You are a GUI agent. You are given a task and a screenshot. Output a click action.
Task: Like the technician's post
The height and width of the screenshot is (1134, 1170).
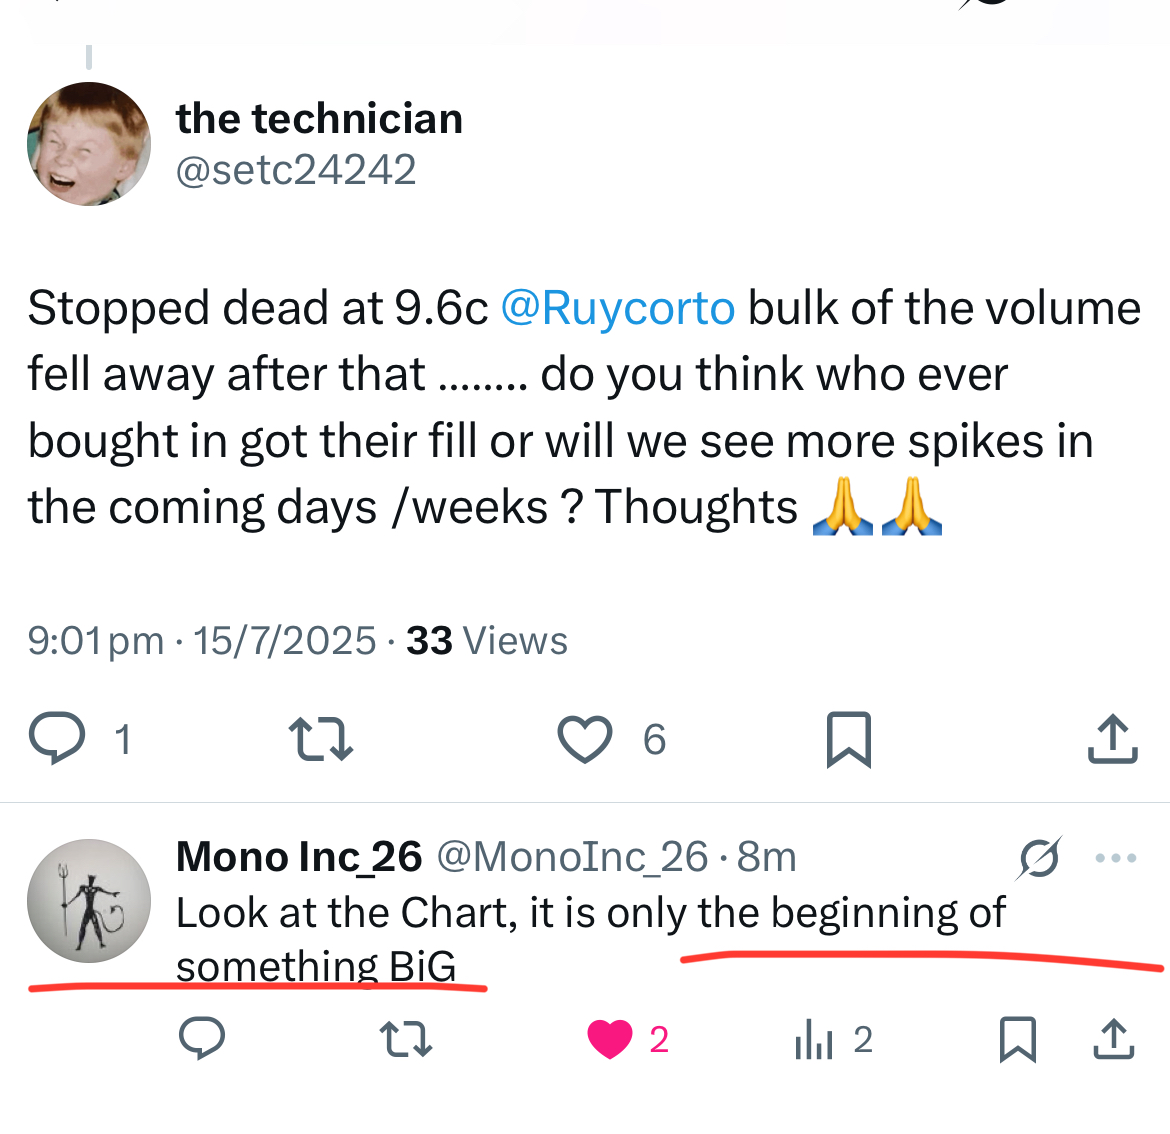pyautogui.click(x=584, y=739)
